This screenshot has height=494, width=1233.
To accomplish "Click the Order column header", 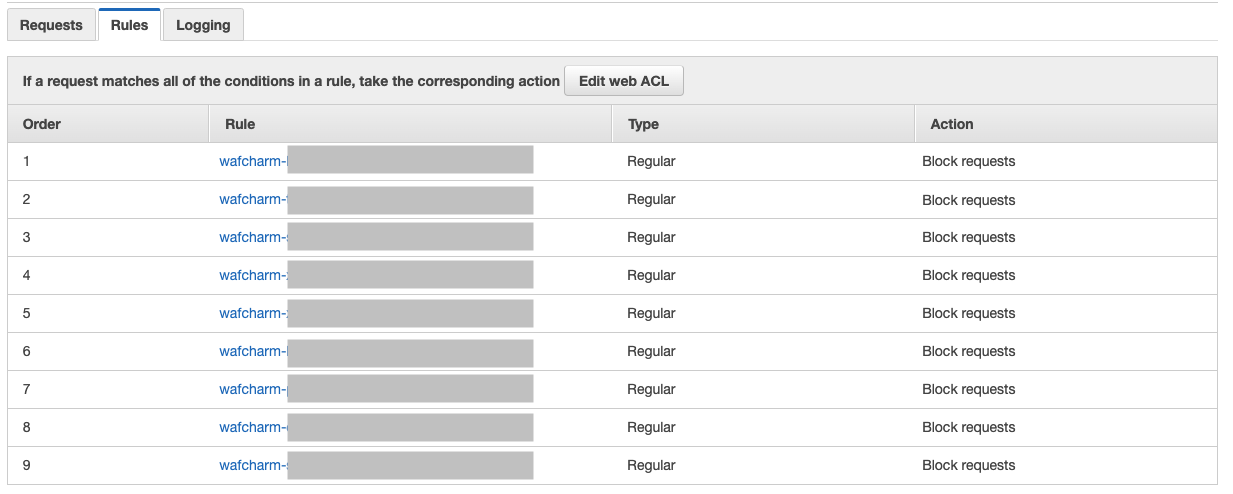I will pyautogui.click(x=42, y=124).
